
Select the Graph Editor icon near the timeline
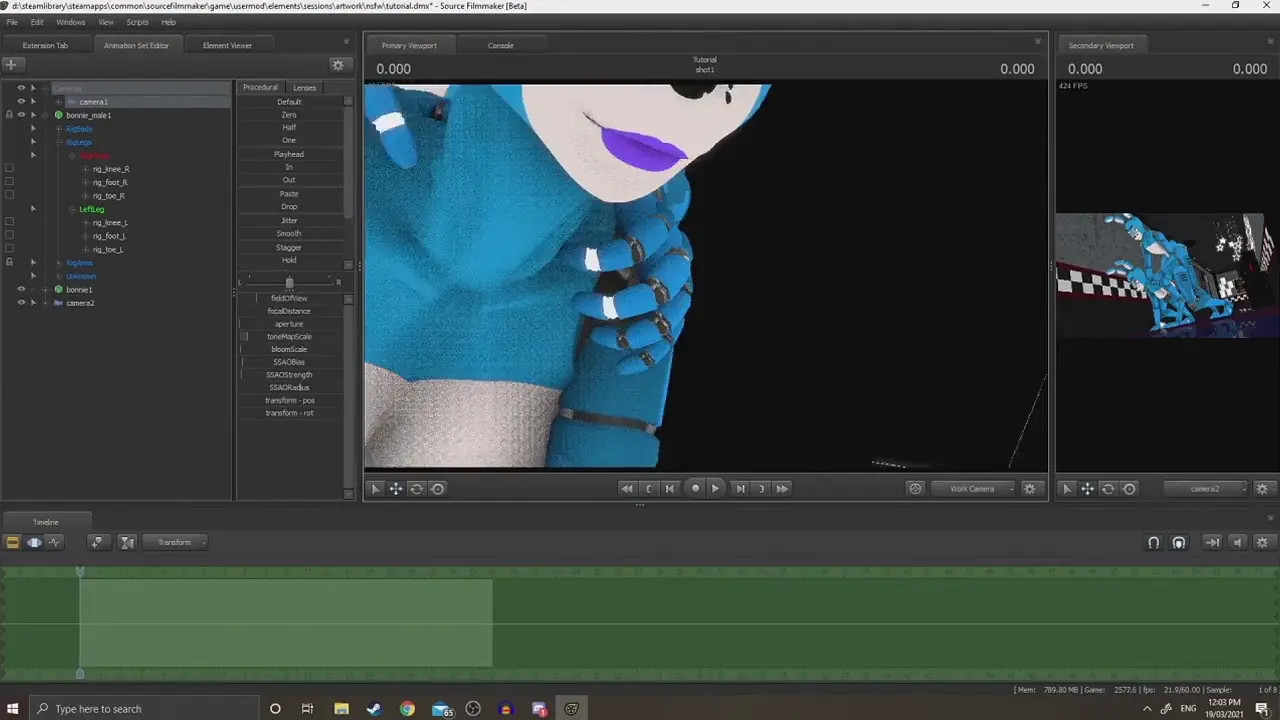pos(55,541)
